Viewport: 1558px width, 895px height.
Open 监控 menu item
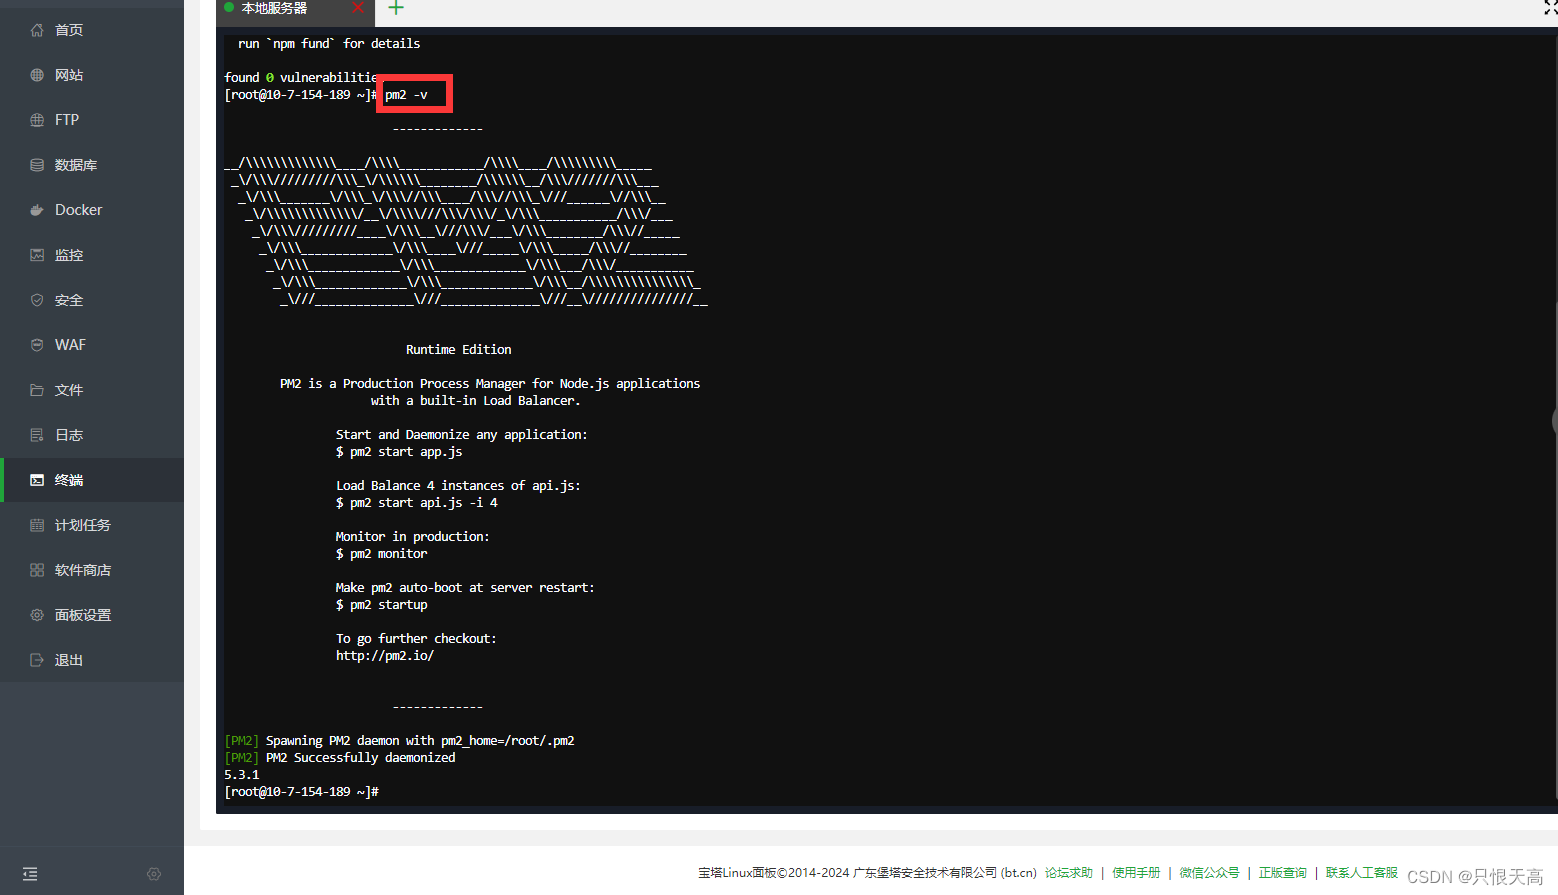pos(92,255)
